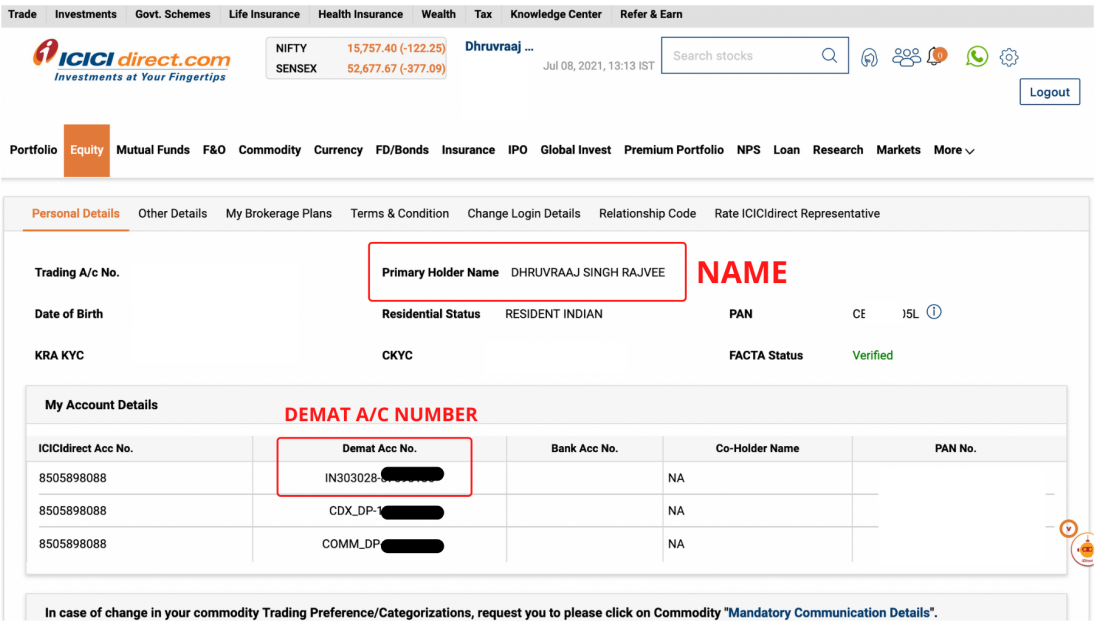Screen dimensions: 1096x631
Task: Open the settings gear icon
Action: click(1009, 57)
